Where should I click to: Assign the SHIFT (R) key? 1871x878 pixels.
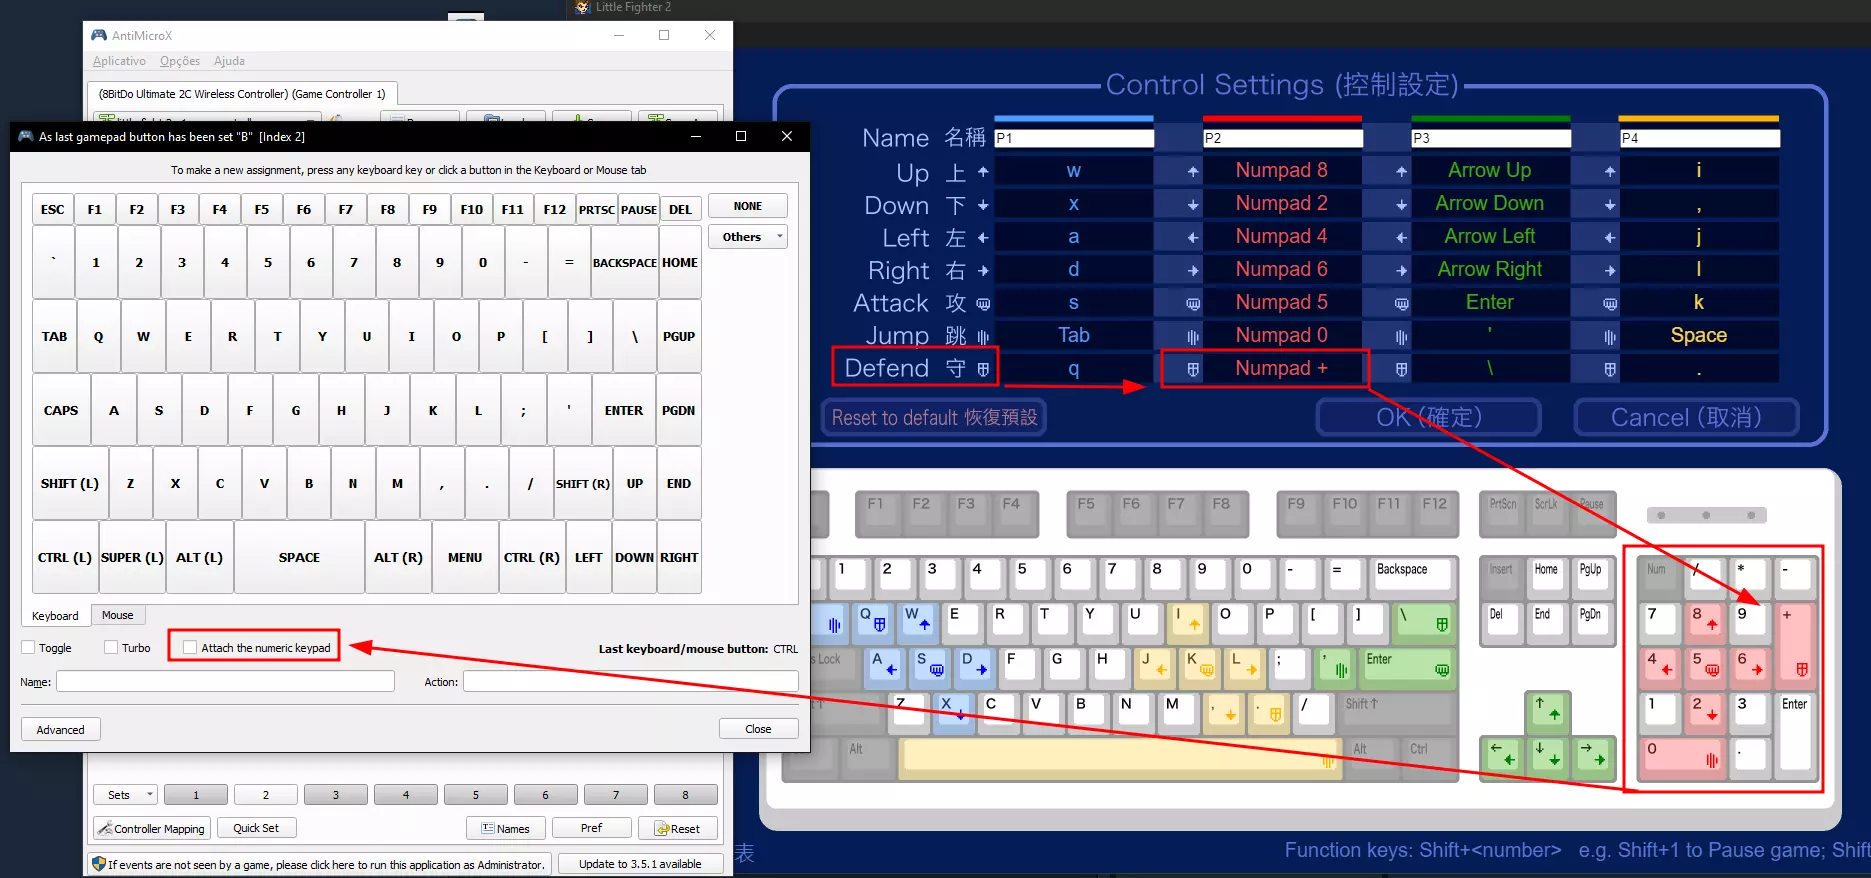click(583, 484)
